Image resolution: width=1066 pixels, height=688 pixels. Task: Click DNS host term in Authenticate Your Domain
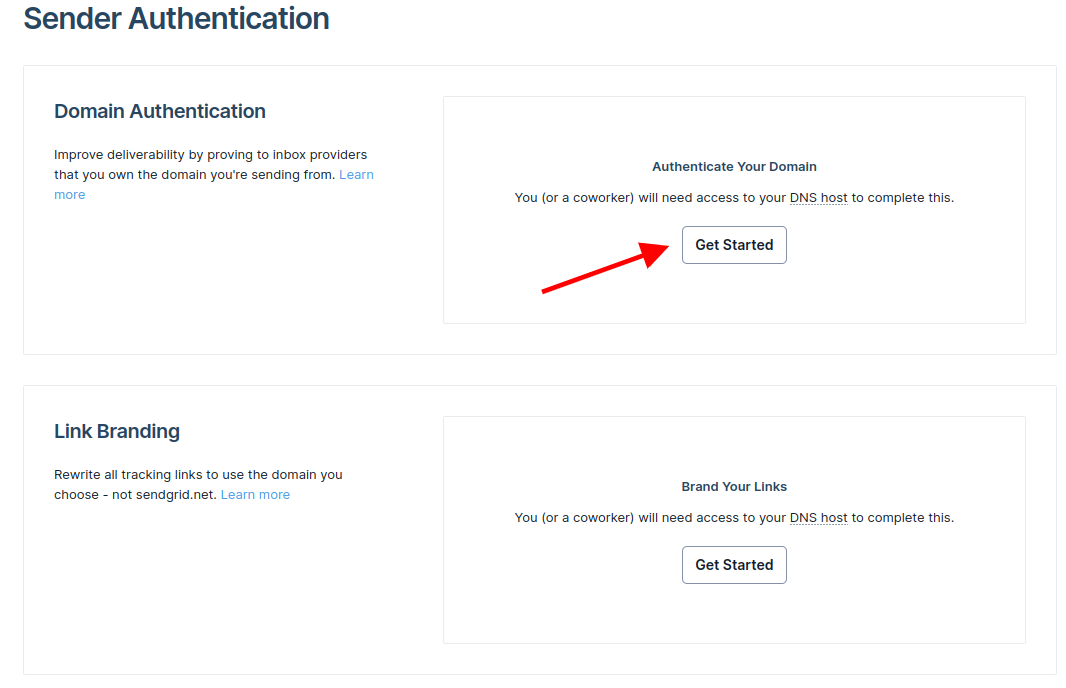pyautogui.click(x=818, y=198)
